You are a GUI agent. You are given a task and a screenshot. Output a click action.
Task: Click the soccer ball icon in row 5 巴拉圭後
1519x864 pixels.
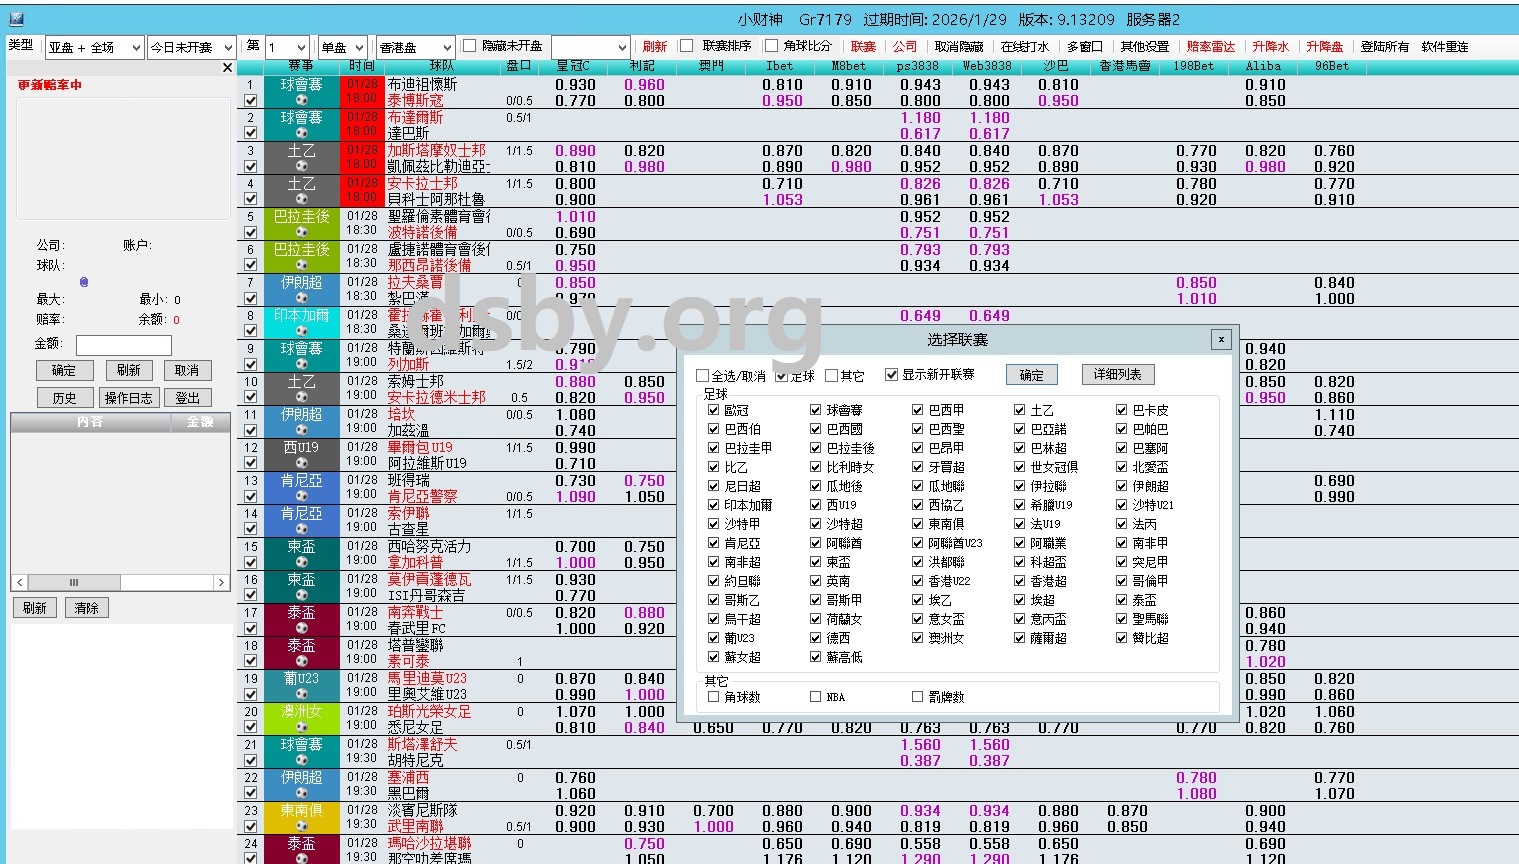(x=301, y=232)
